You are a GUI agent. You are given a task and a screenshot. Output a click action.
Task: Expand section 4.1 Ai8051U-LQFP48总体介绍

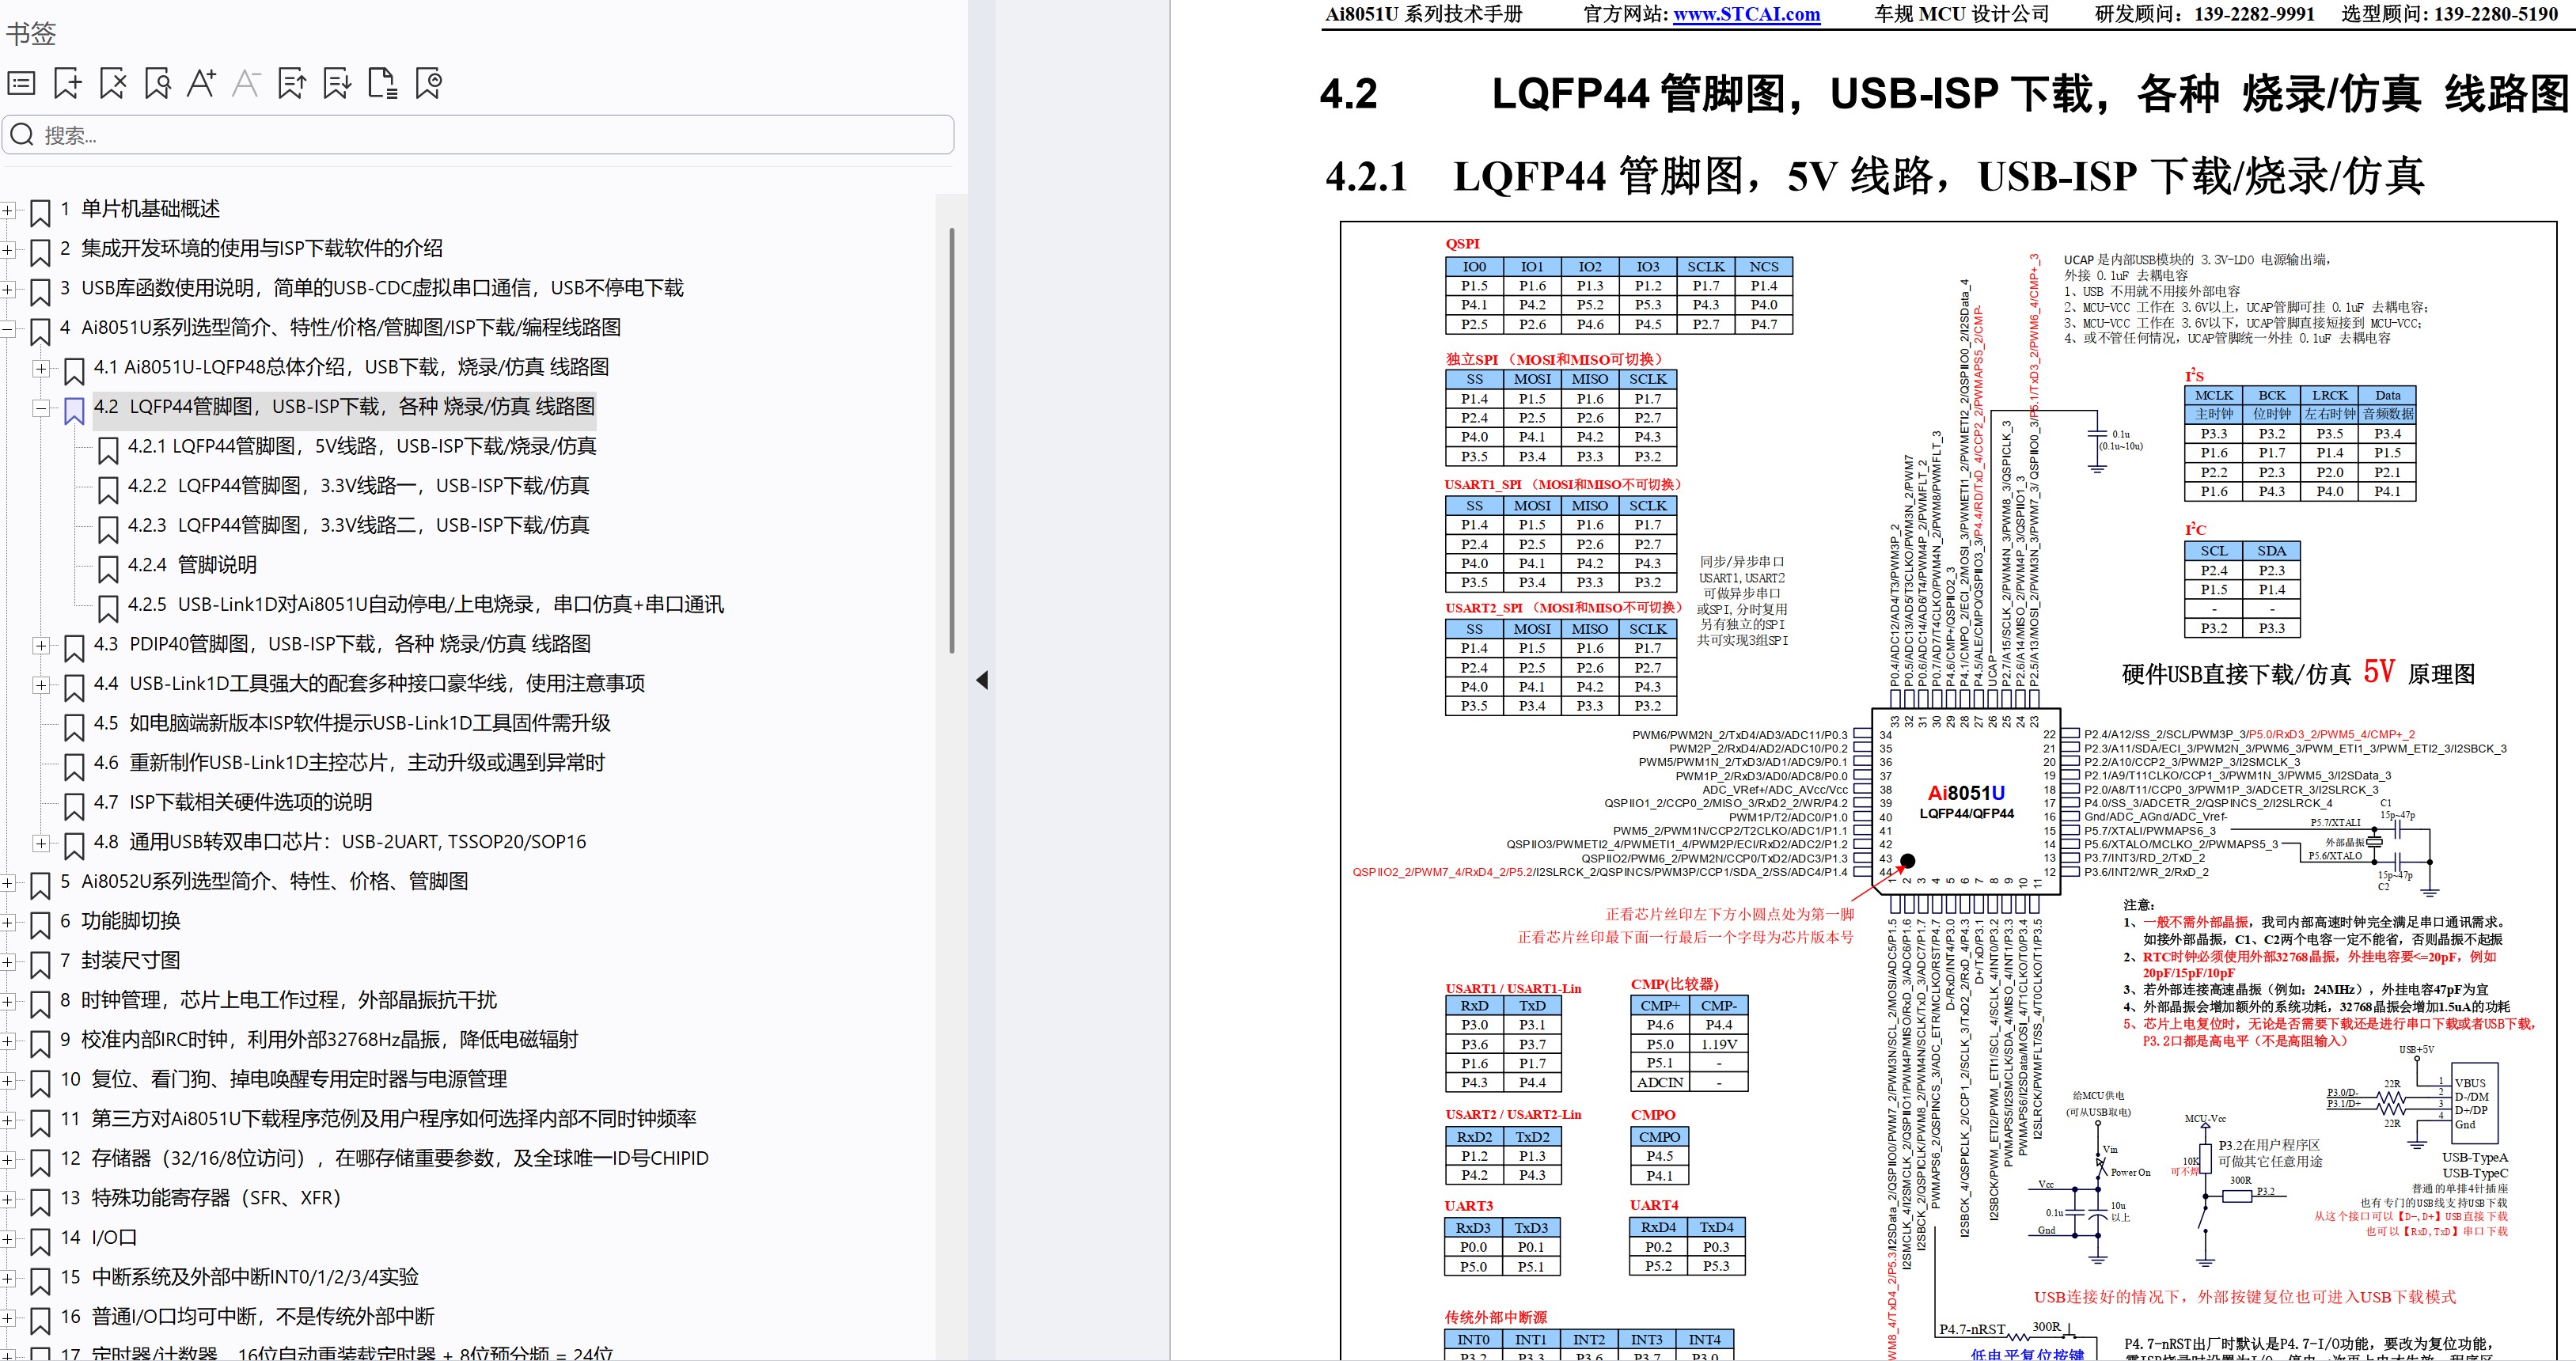(x=41, y=368)
